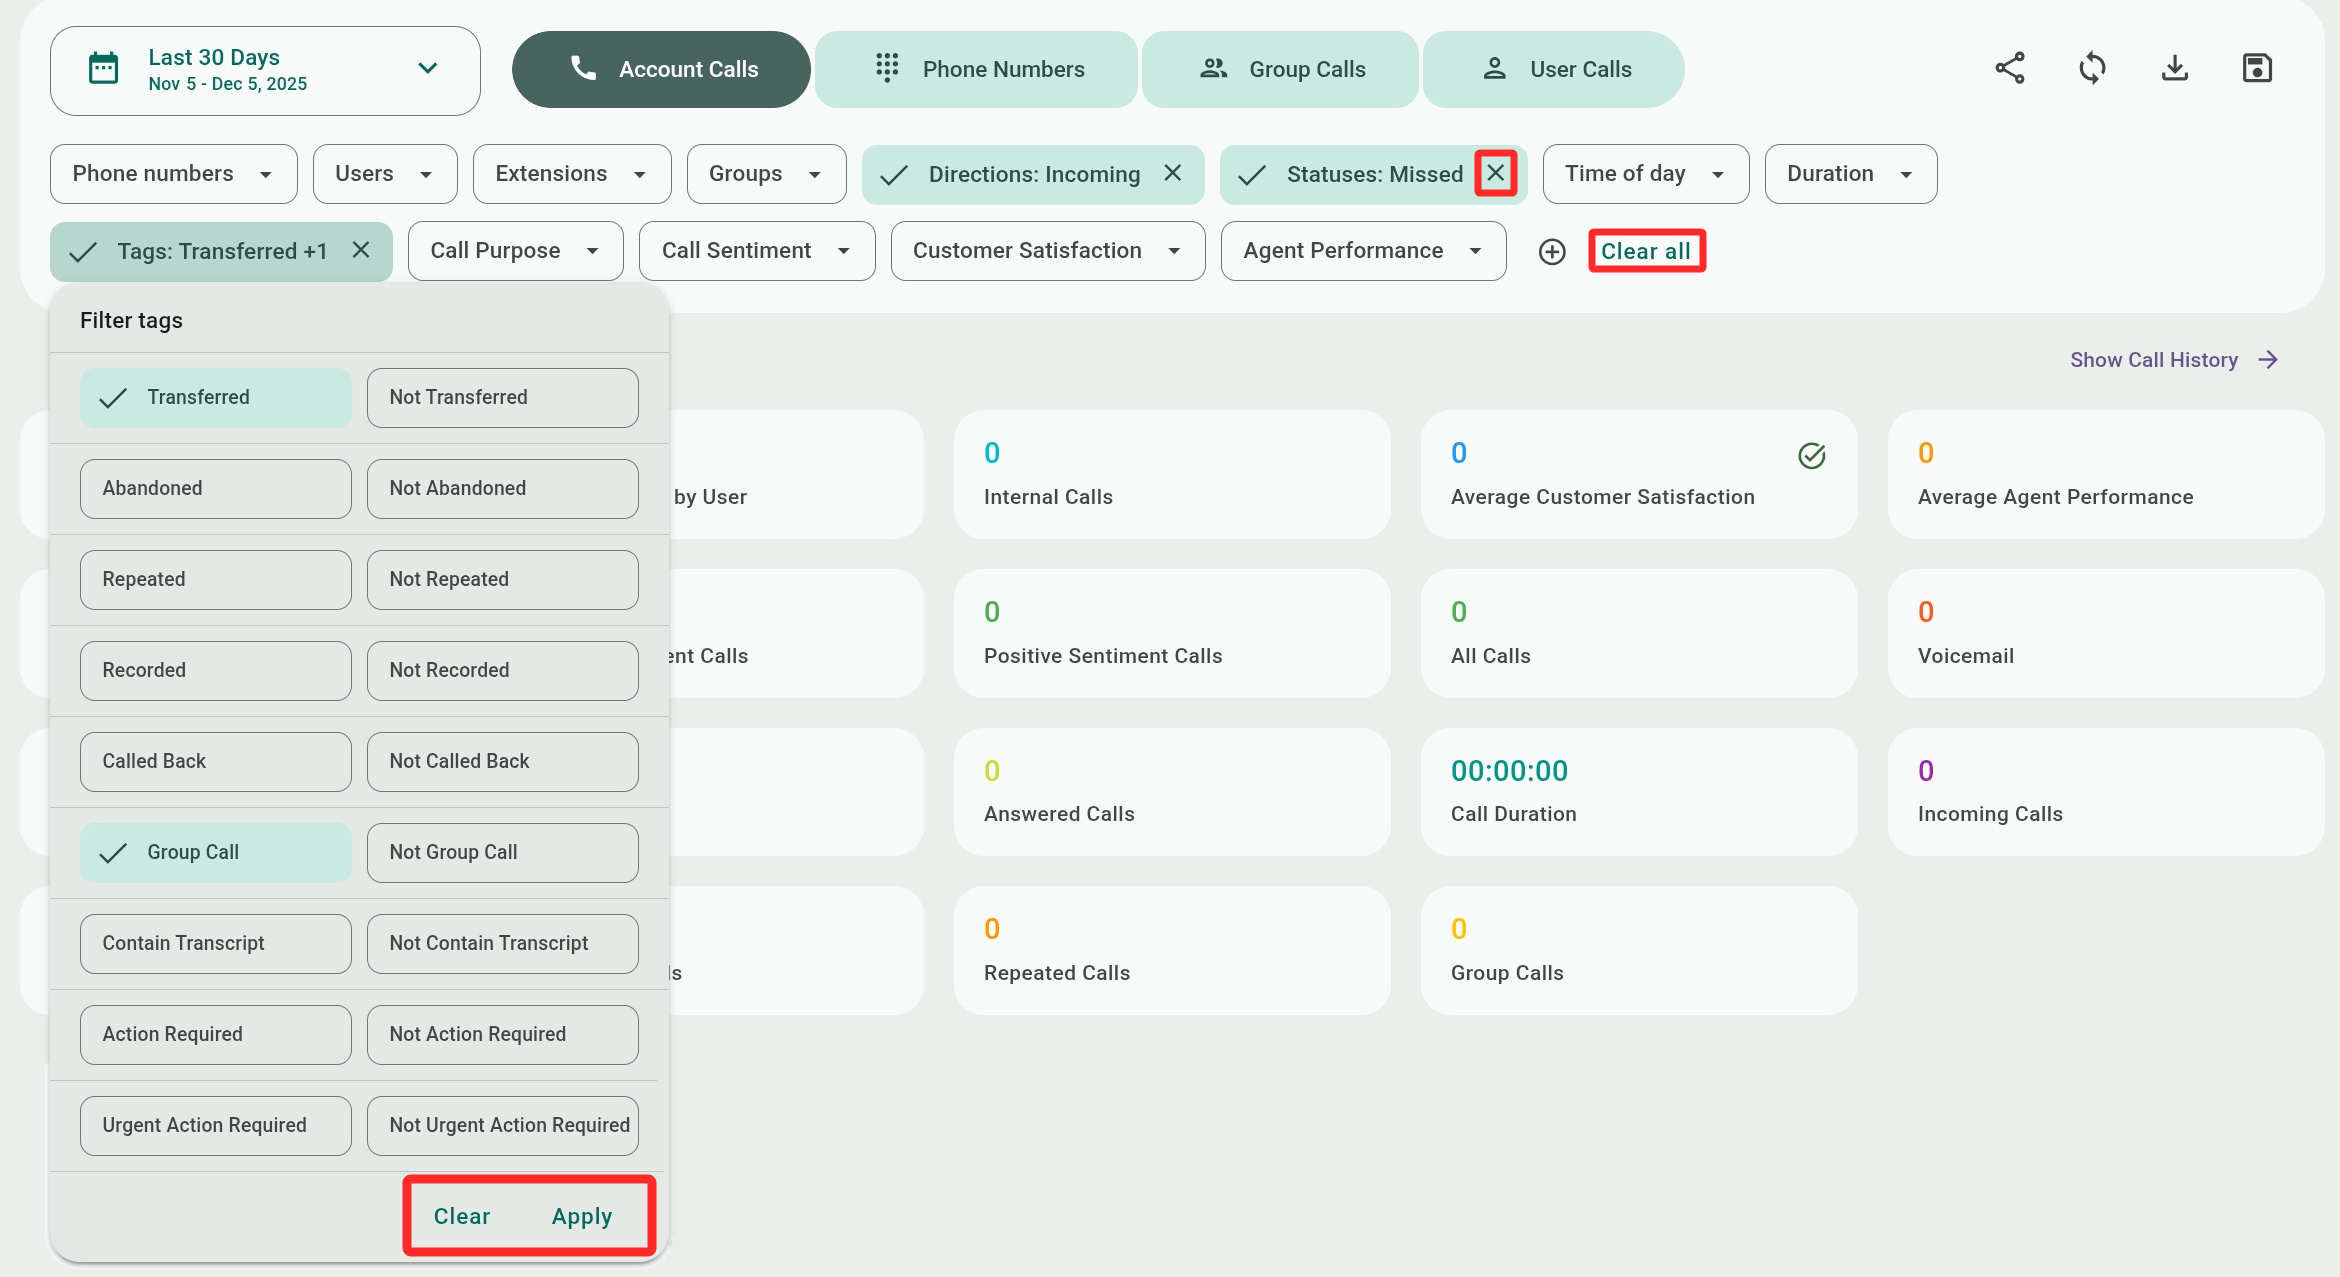This screenshot has width=2340, height=1277.
Task: Enable the Urgent Action Required tag
Action: 216,1126
